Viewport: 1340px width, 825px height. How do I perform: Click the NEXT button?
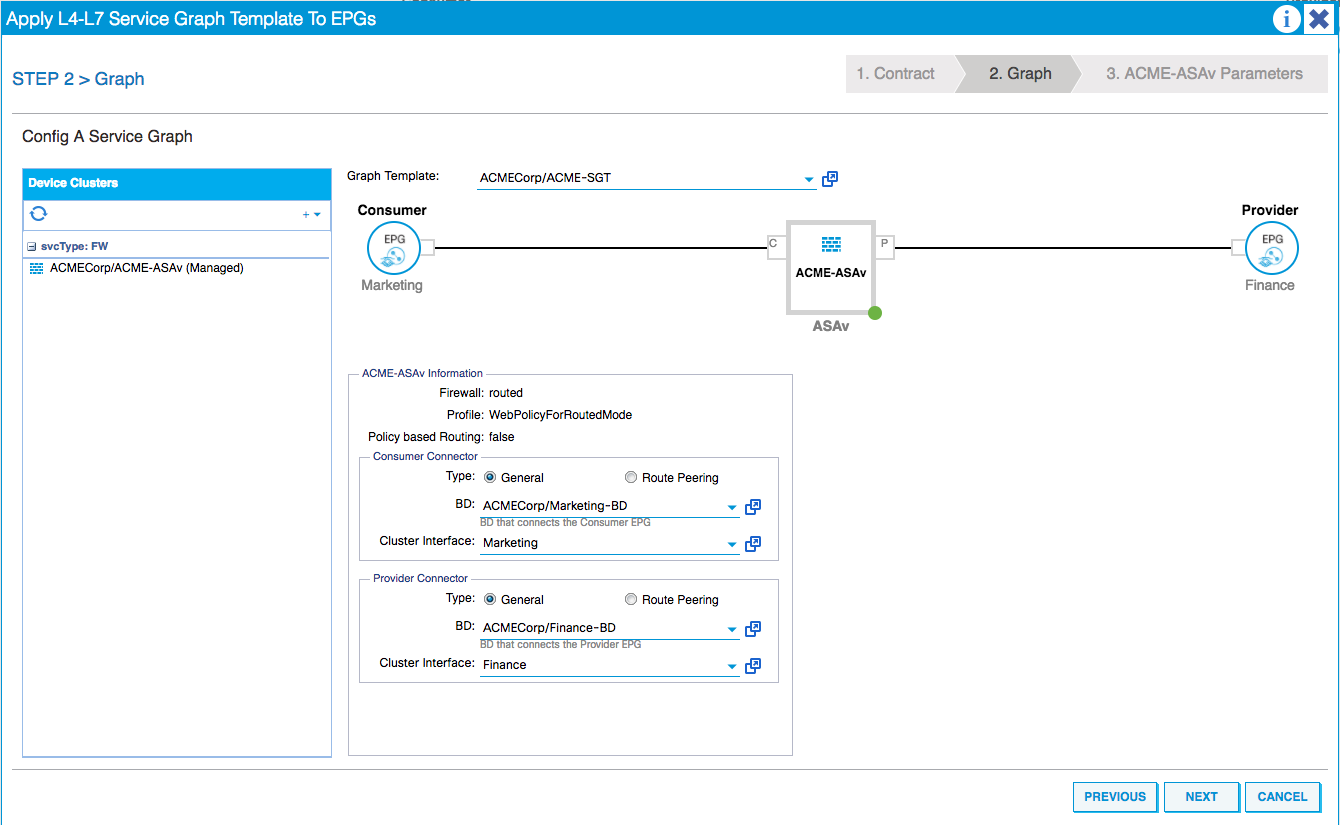[x=1201, y=797]
